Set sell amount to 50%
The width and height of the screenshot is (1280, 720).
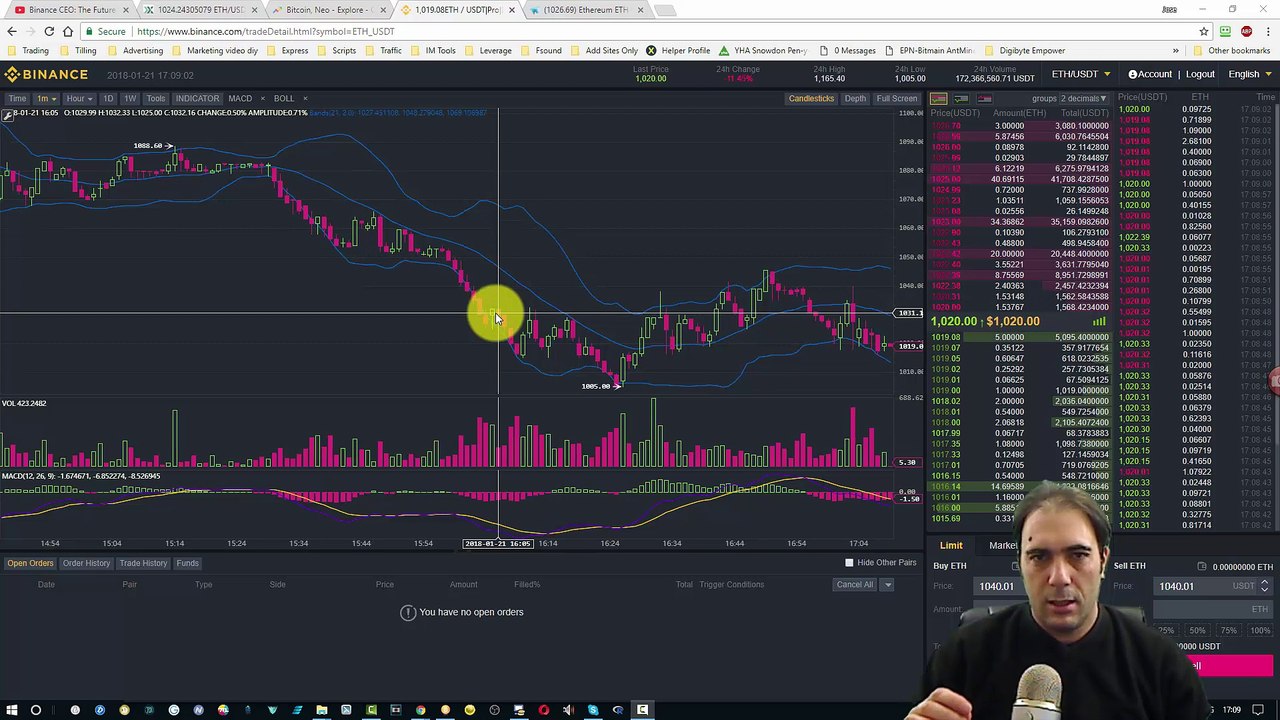pos(1197,630)
